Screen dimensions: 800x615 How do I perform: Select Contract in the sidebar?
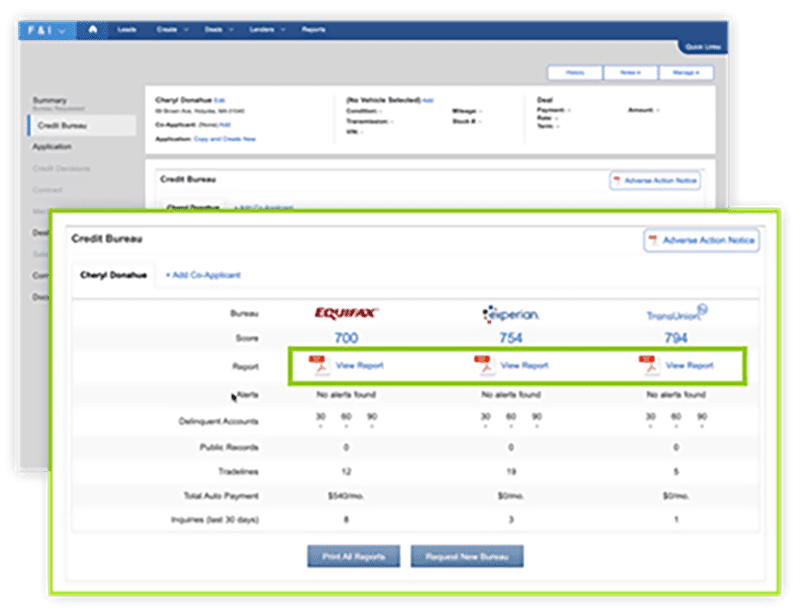(47, 190)
